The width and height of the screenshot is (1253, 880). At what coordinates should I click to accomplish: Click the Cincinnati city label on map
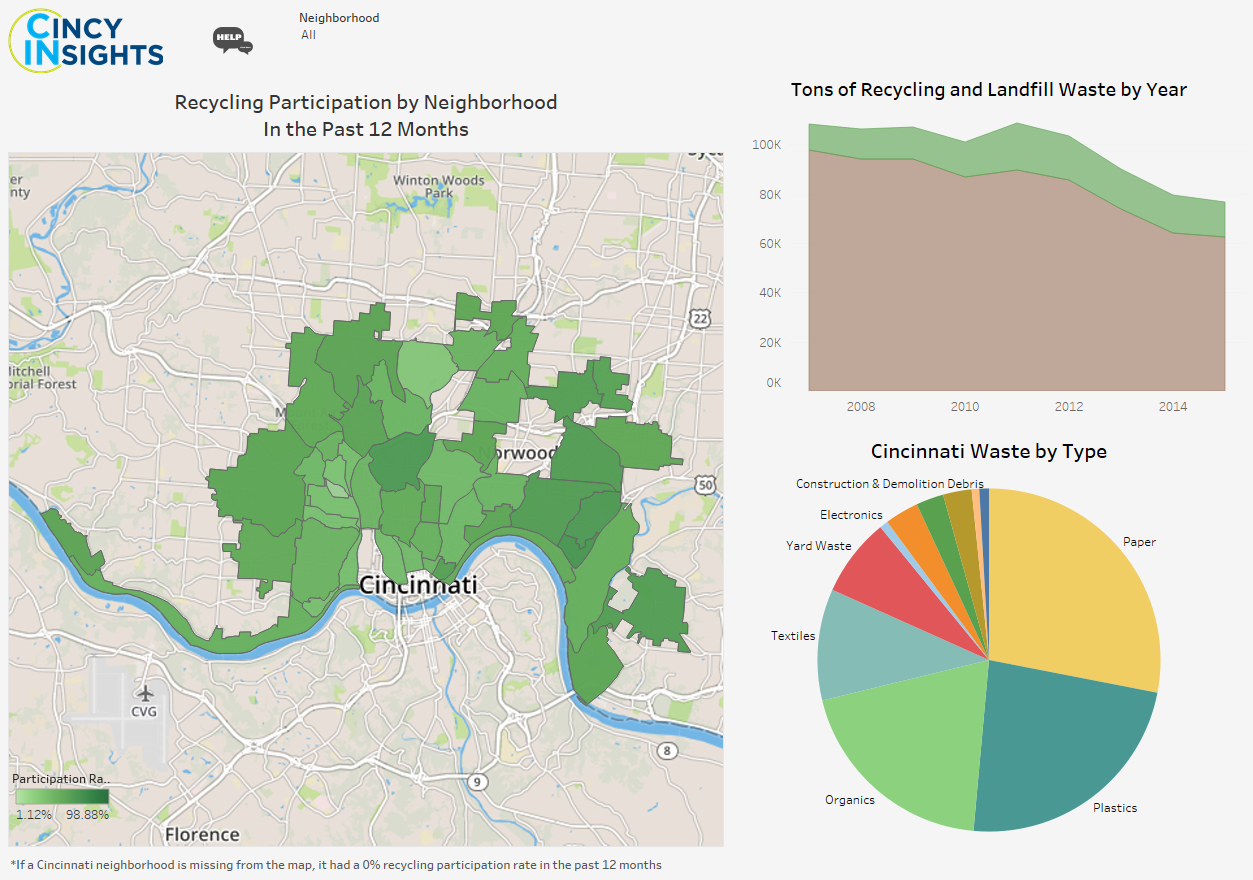[x=418, y=585]
